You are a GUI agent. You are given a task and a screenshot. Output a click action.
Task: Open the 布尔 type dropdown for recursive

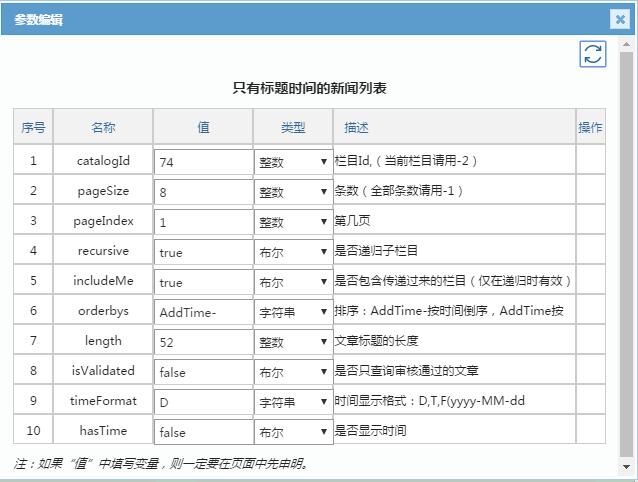[293, 252]
